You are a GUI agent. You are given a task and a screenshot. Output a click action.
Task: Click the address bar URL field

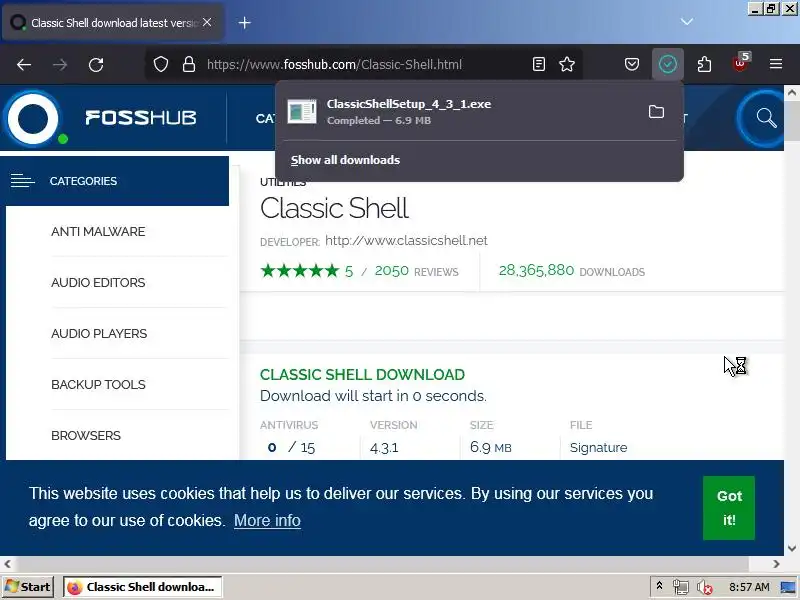point(334,64)
